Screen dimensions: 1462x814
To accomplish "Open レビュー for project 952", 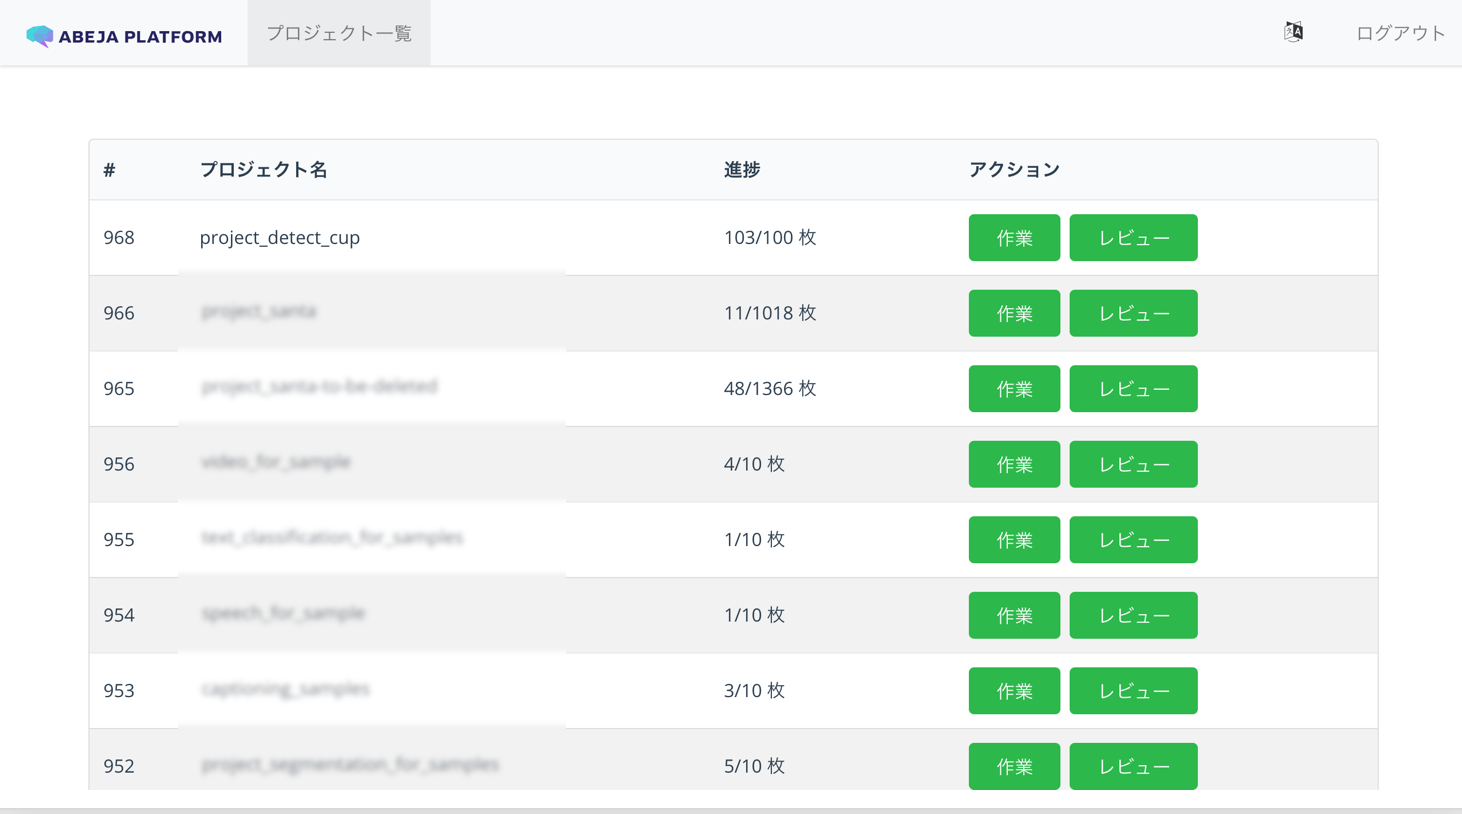I will pos(1133,766).
